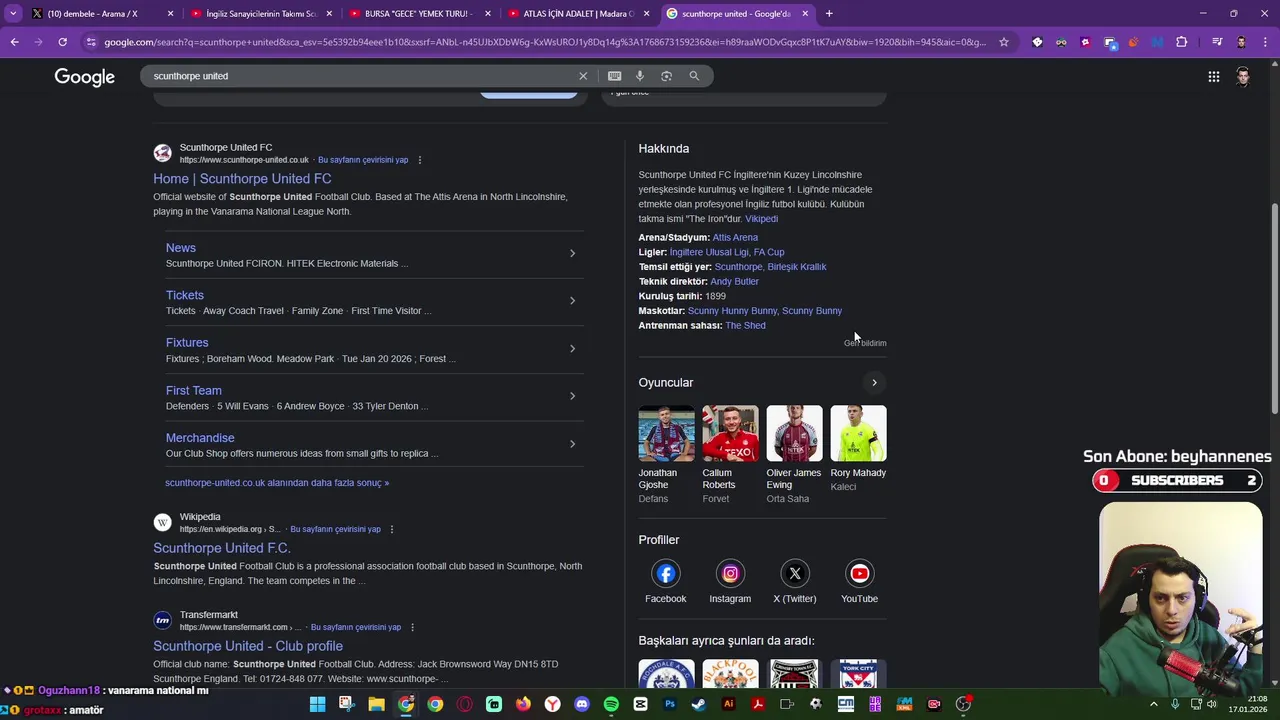Open Scunthorpe United Facebook profile
This screenshot has height=720, width=1280.
(x=665, y=574)
